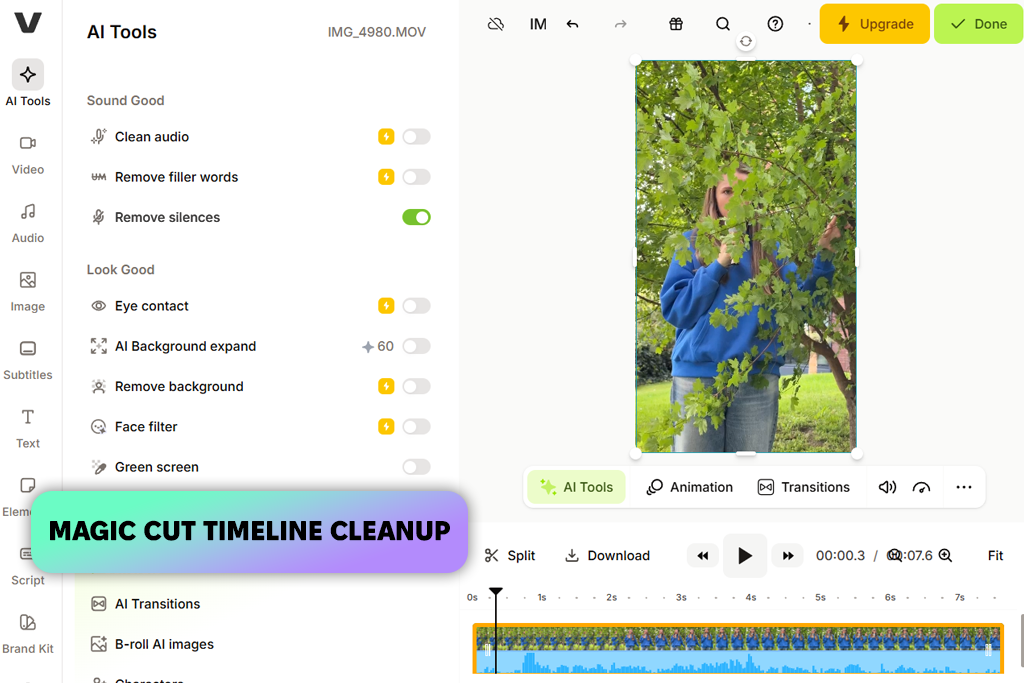Click the Sound Good section heading

[125, 101]
